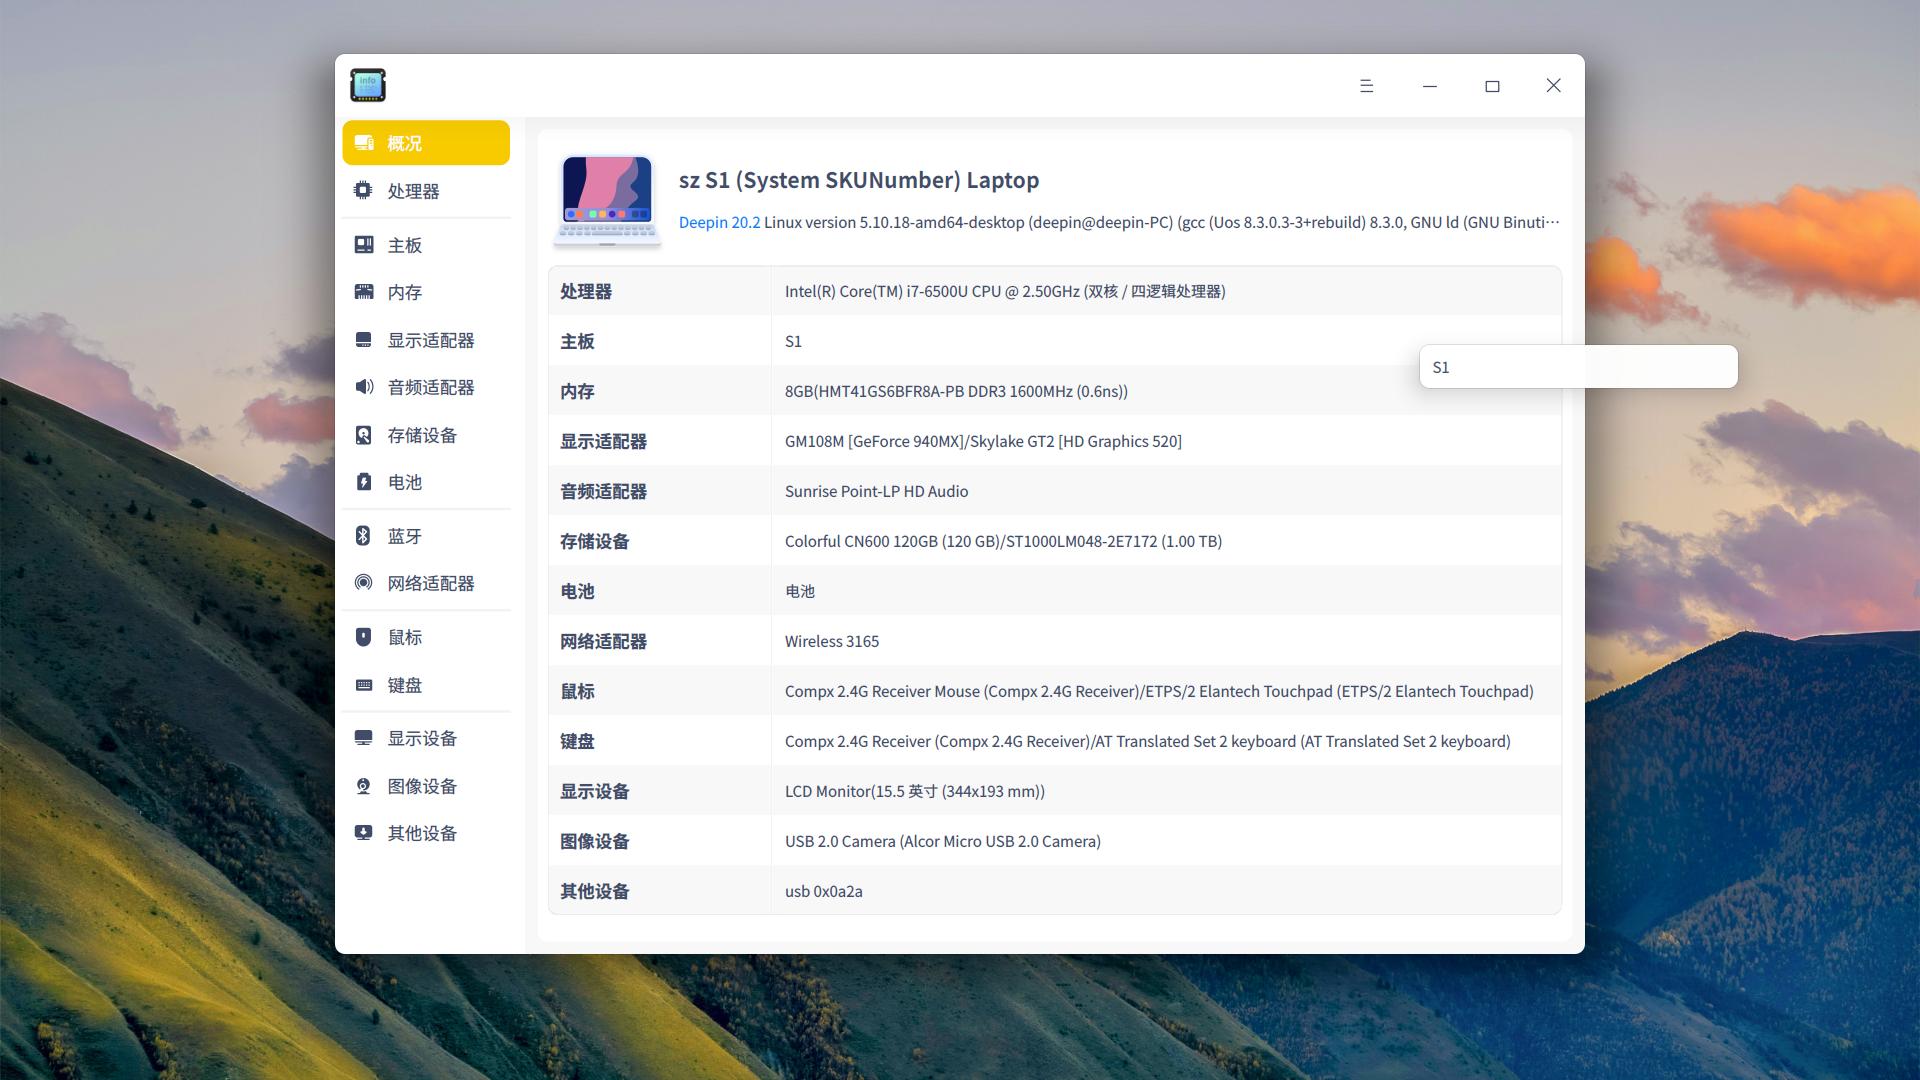This screenshot has width=1920, height=1080.
Task: Select the mouse icon in sidebar
Action: pyautogui.click(x=363, y=637)
